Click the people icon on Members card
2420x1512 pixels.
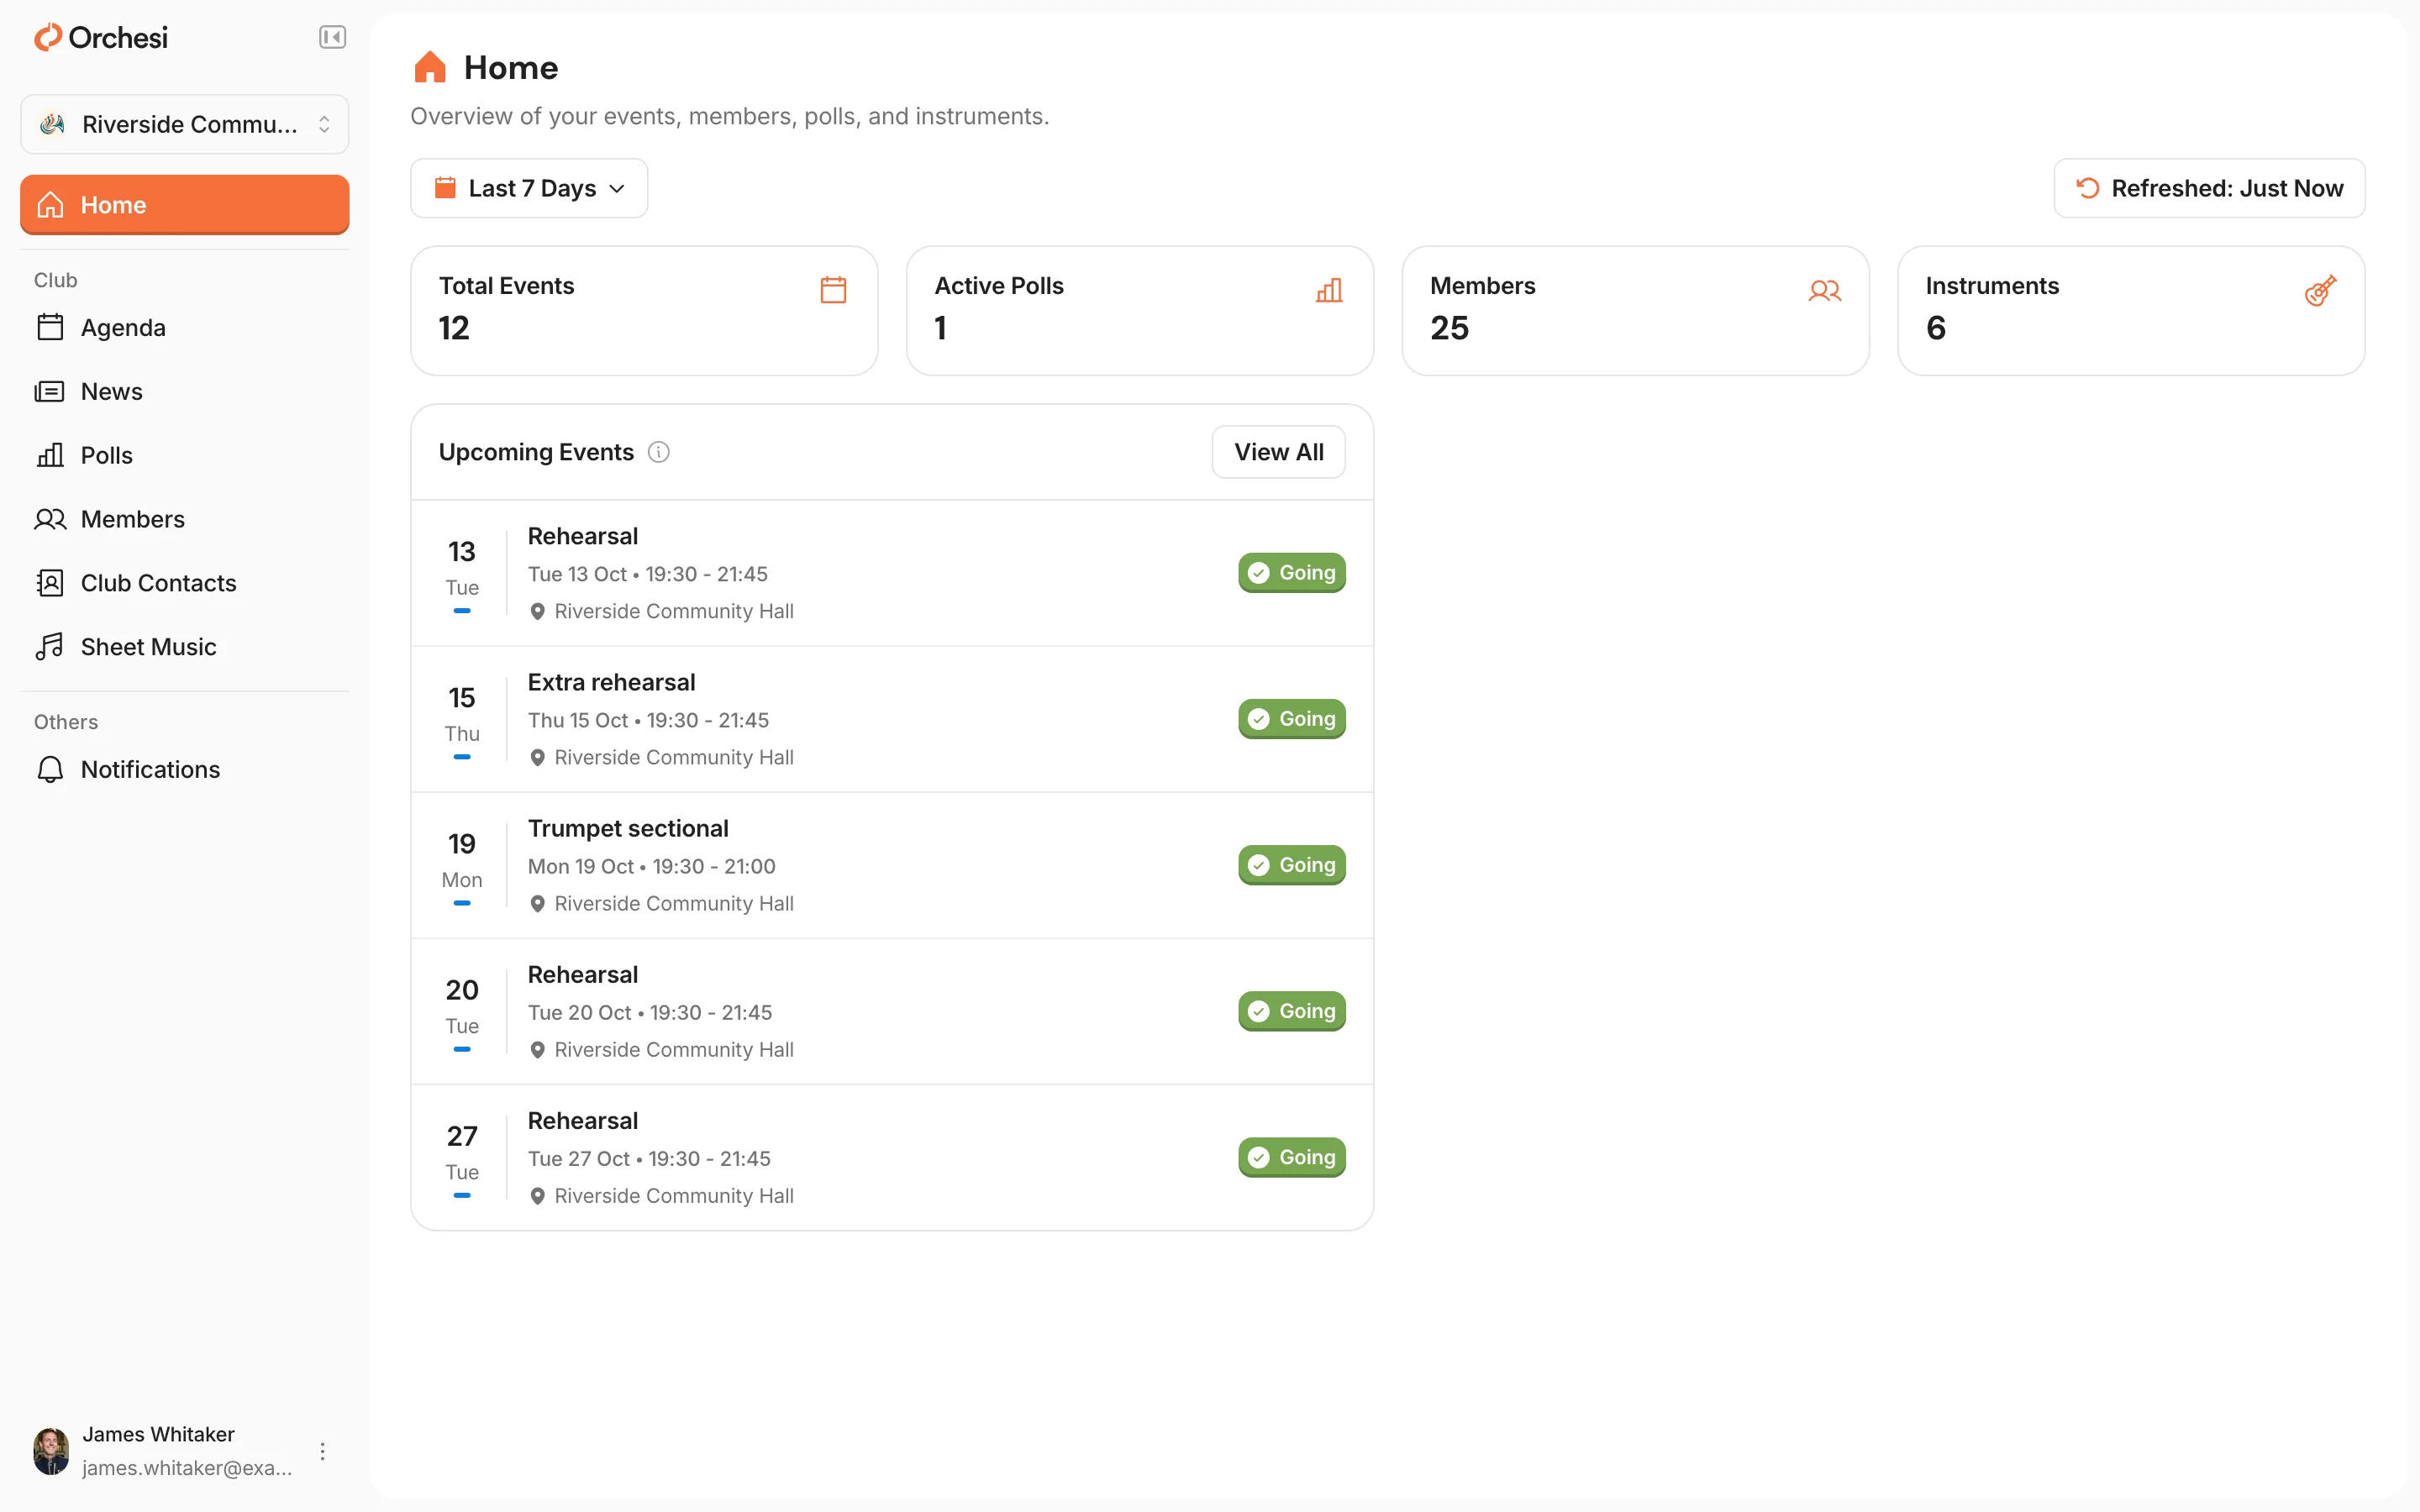pyautogui.click(x=1824, y=290)
